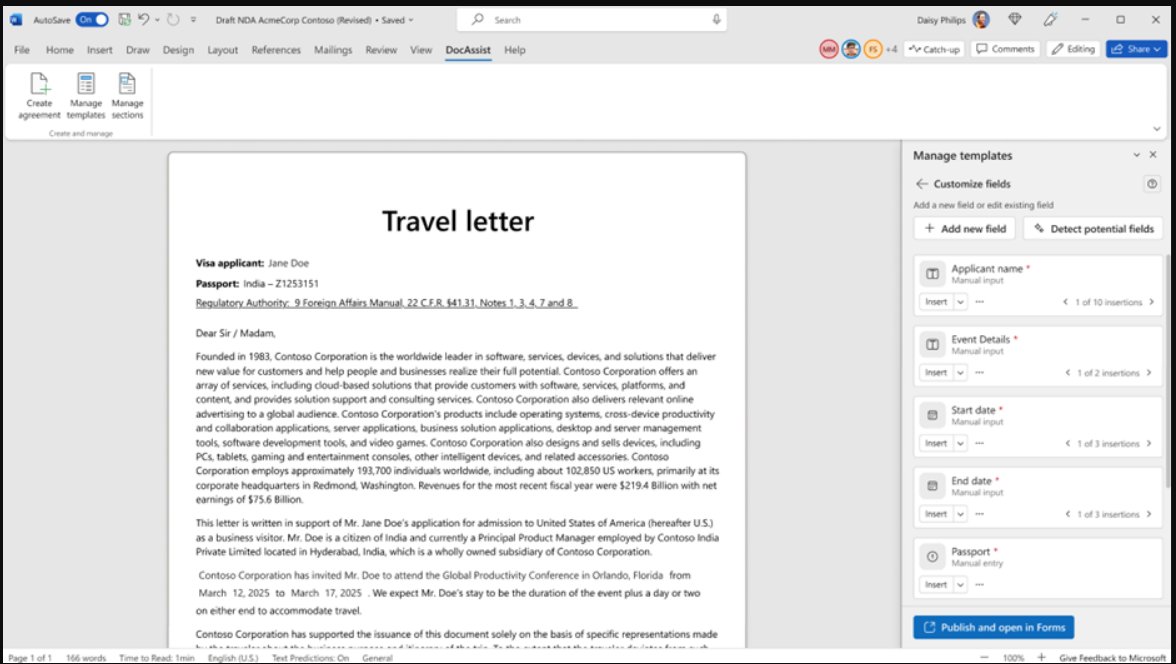Switch to the DocAssist ribbon tab
Screen dimensions: 1176x664
tap(467, 50)
